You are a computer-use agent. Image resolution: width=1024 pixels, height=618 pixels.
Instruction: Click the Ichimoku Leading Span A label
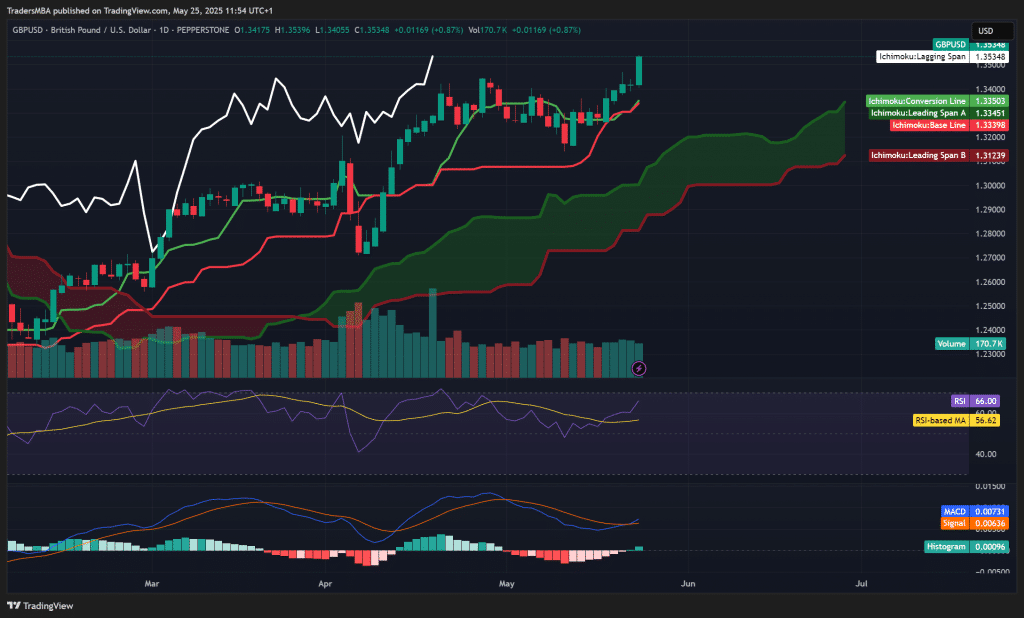coord(918,113)
